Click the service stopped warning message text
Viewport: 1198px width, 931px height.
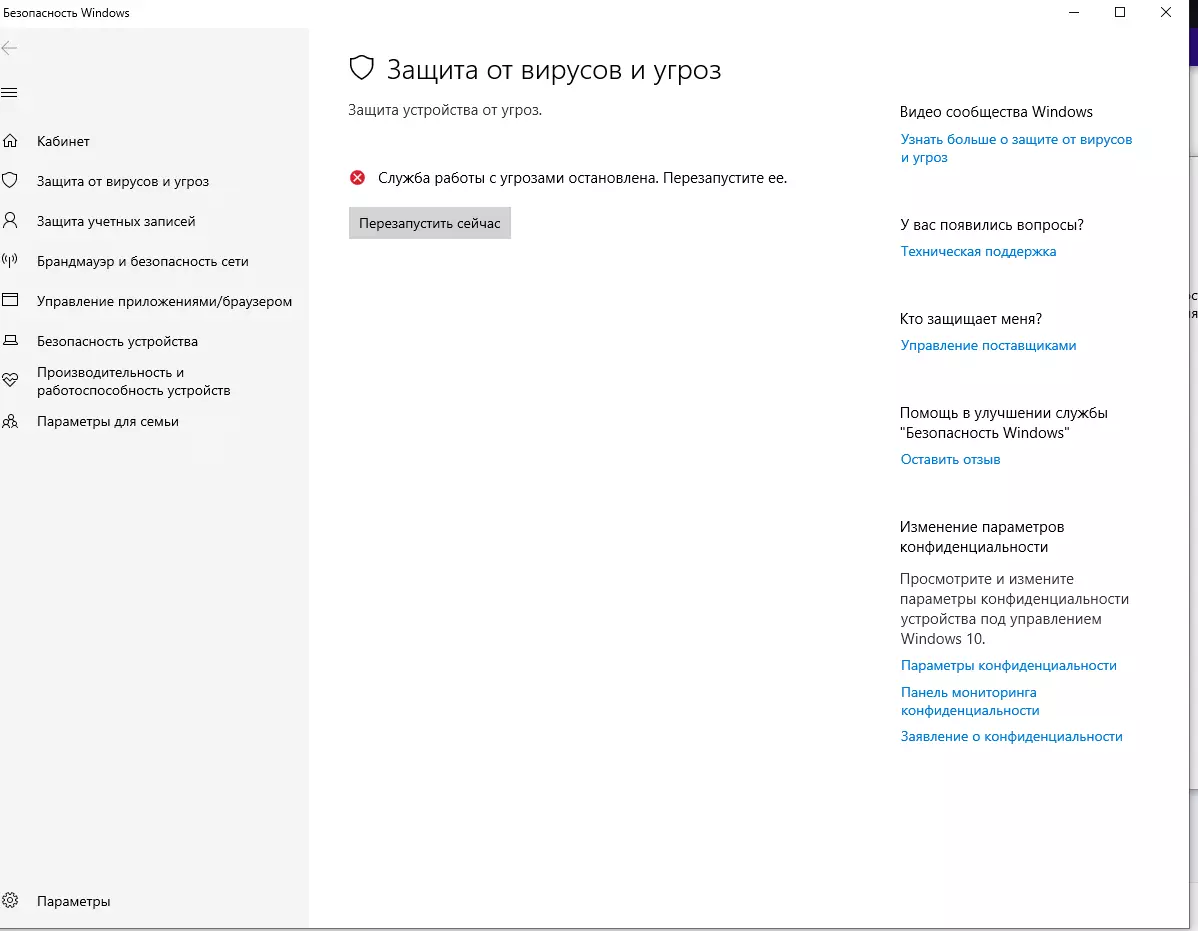pos(582,178)
